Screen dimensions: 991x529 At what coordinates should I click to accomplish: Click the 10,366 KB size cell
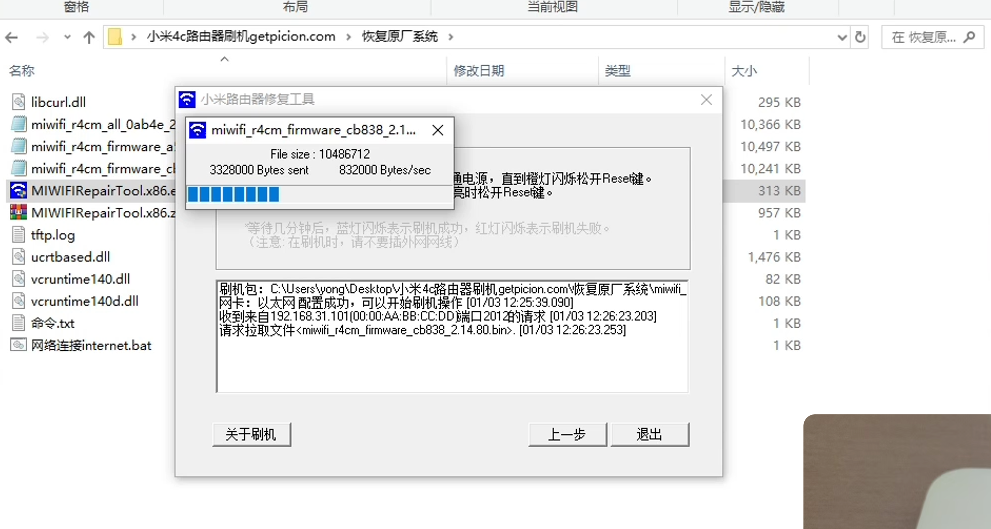click(x=770, y=125)
